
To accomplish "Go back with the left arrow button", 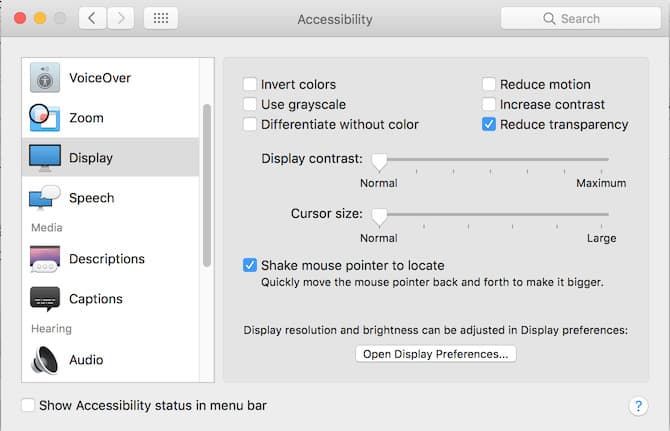I will 92,18.
